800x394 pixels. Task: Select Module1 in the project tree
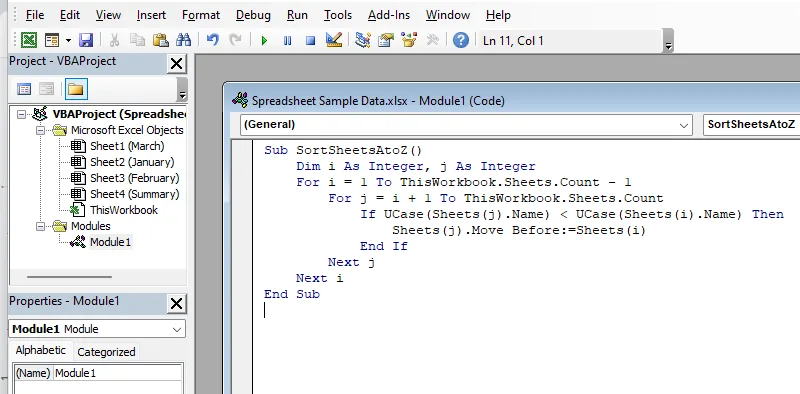[x=110, y=242]
